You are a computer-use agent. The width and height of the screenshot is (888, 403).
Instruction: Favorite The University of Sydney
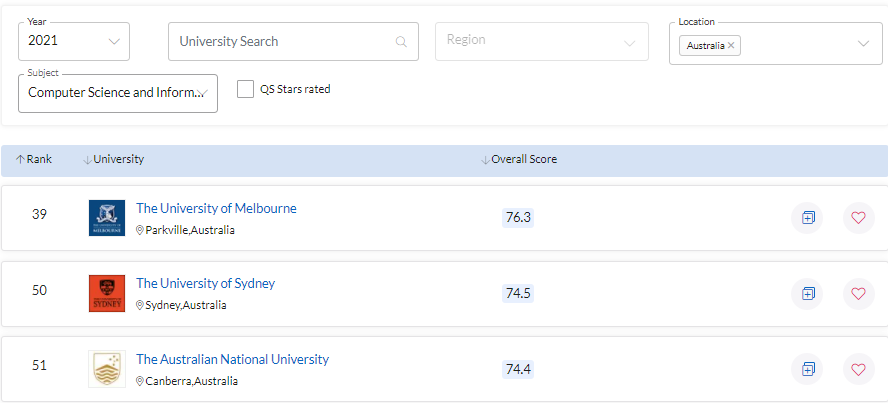(x=859, y=293)
